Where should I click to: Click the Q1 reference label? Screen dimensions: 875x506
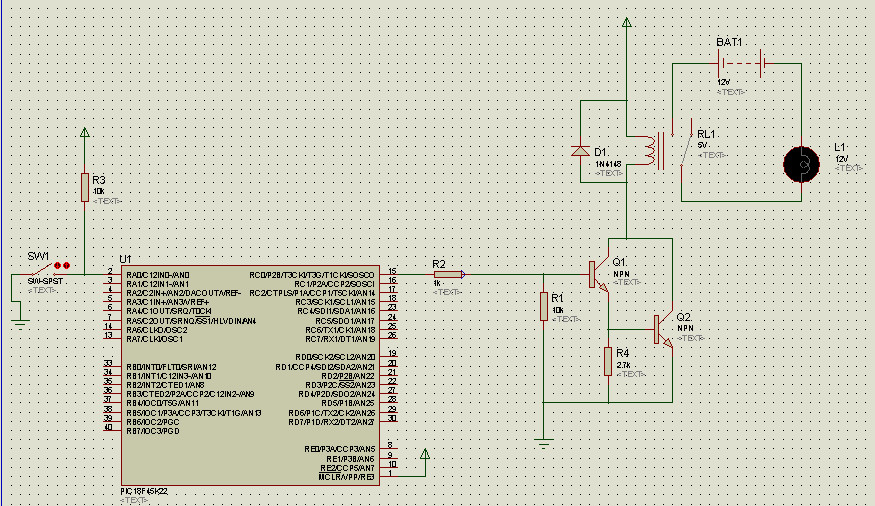(619, 262)
